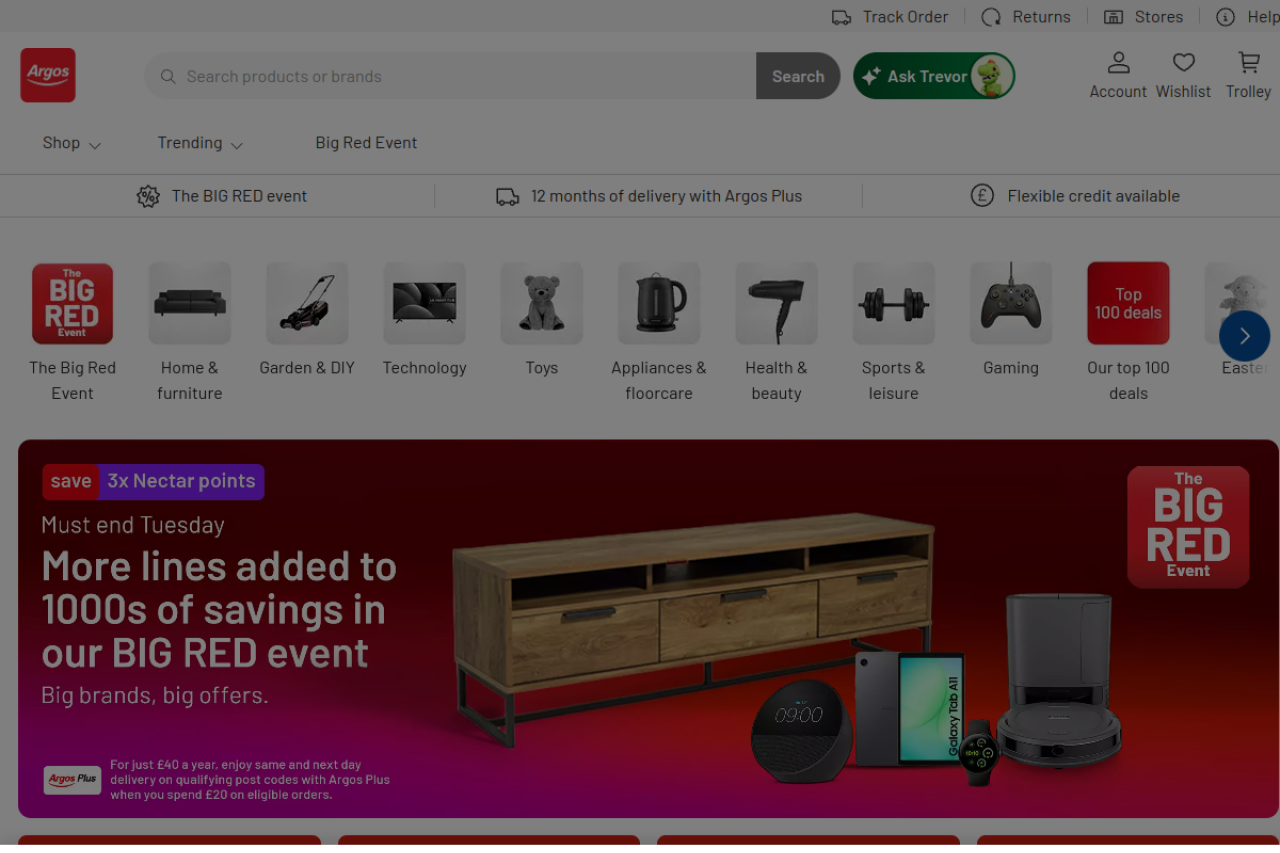Select the Technology TV category icon

point(424,303)
